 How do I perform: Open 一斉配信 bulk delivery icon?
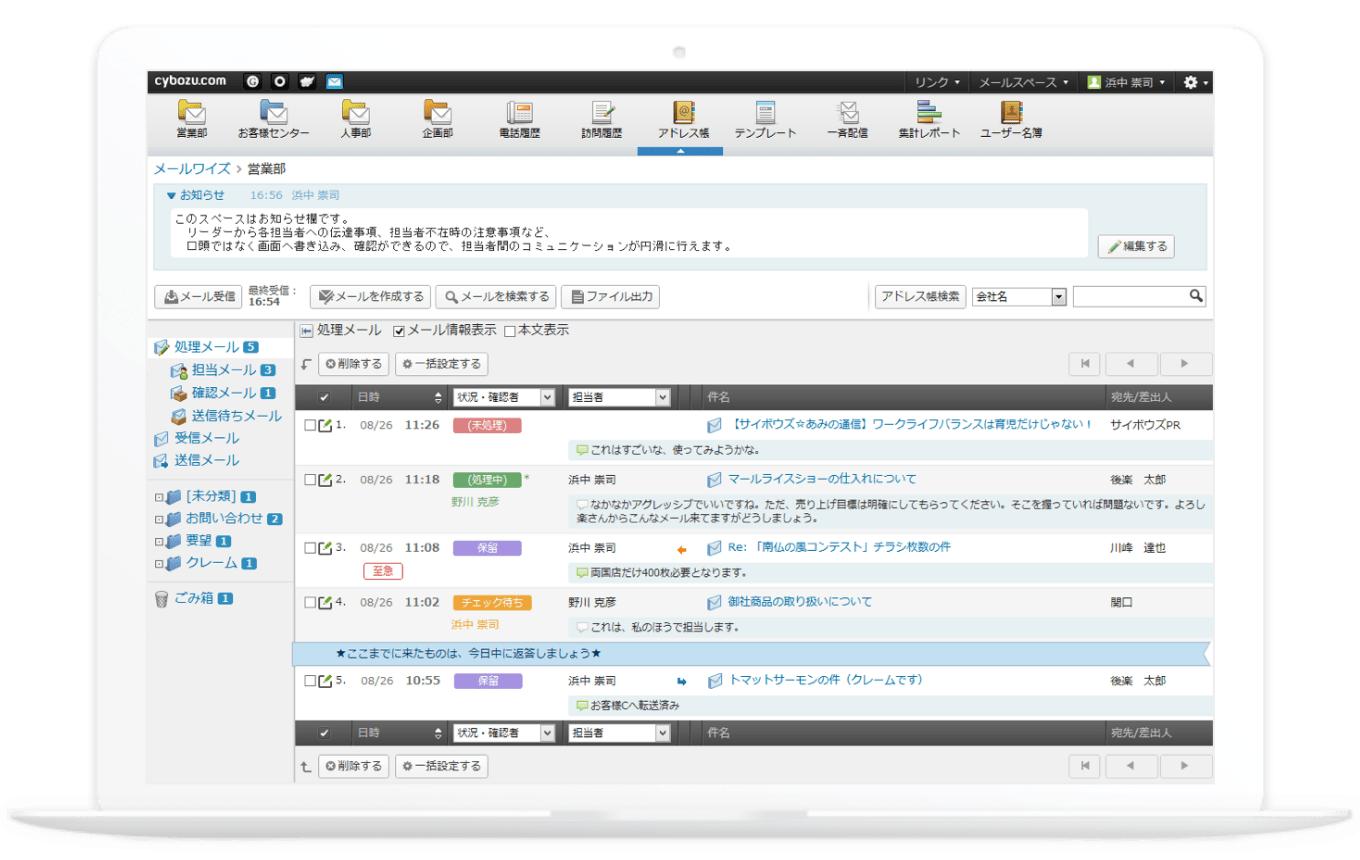click(848, 112)
